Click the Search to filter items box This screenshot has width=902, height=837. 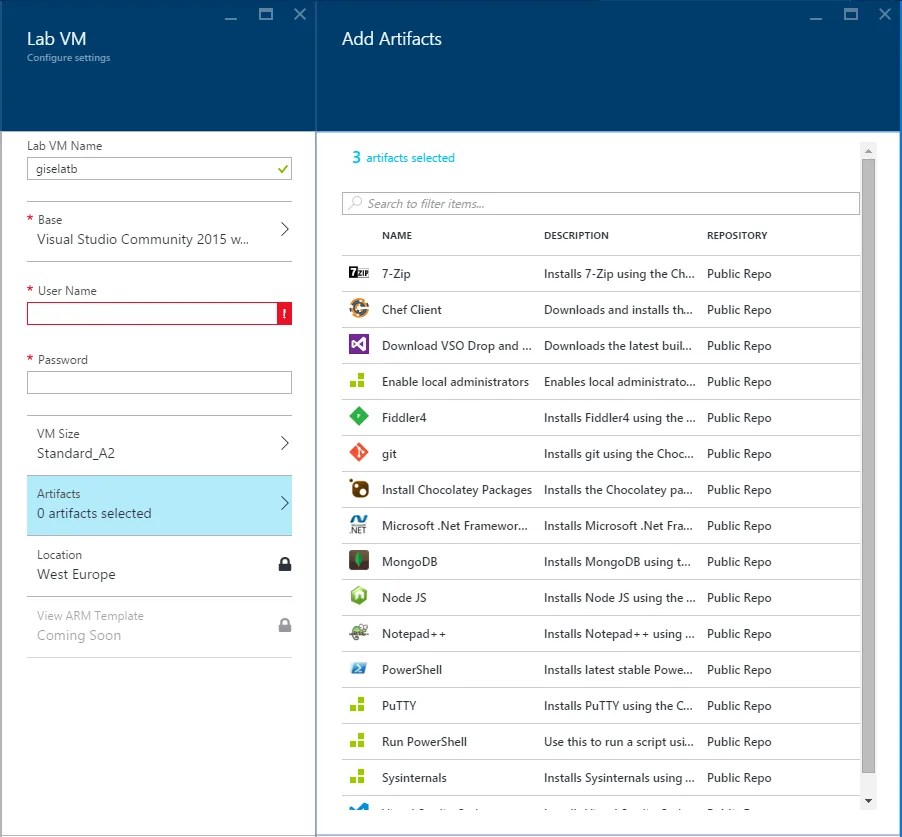(x=601, y=204)
